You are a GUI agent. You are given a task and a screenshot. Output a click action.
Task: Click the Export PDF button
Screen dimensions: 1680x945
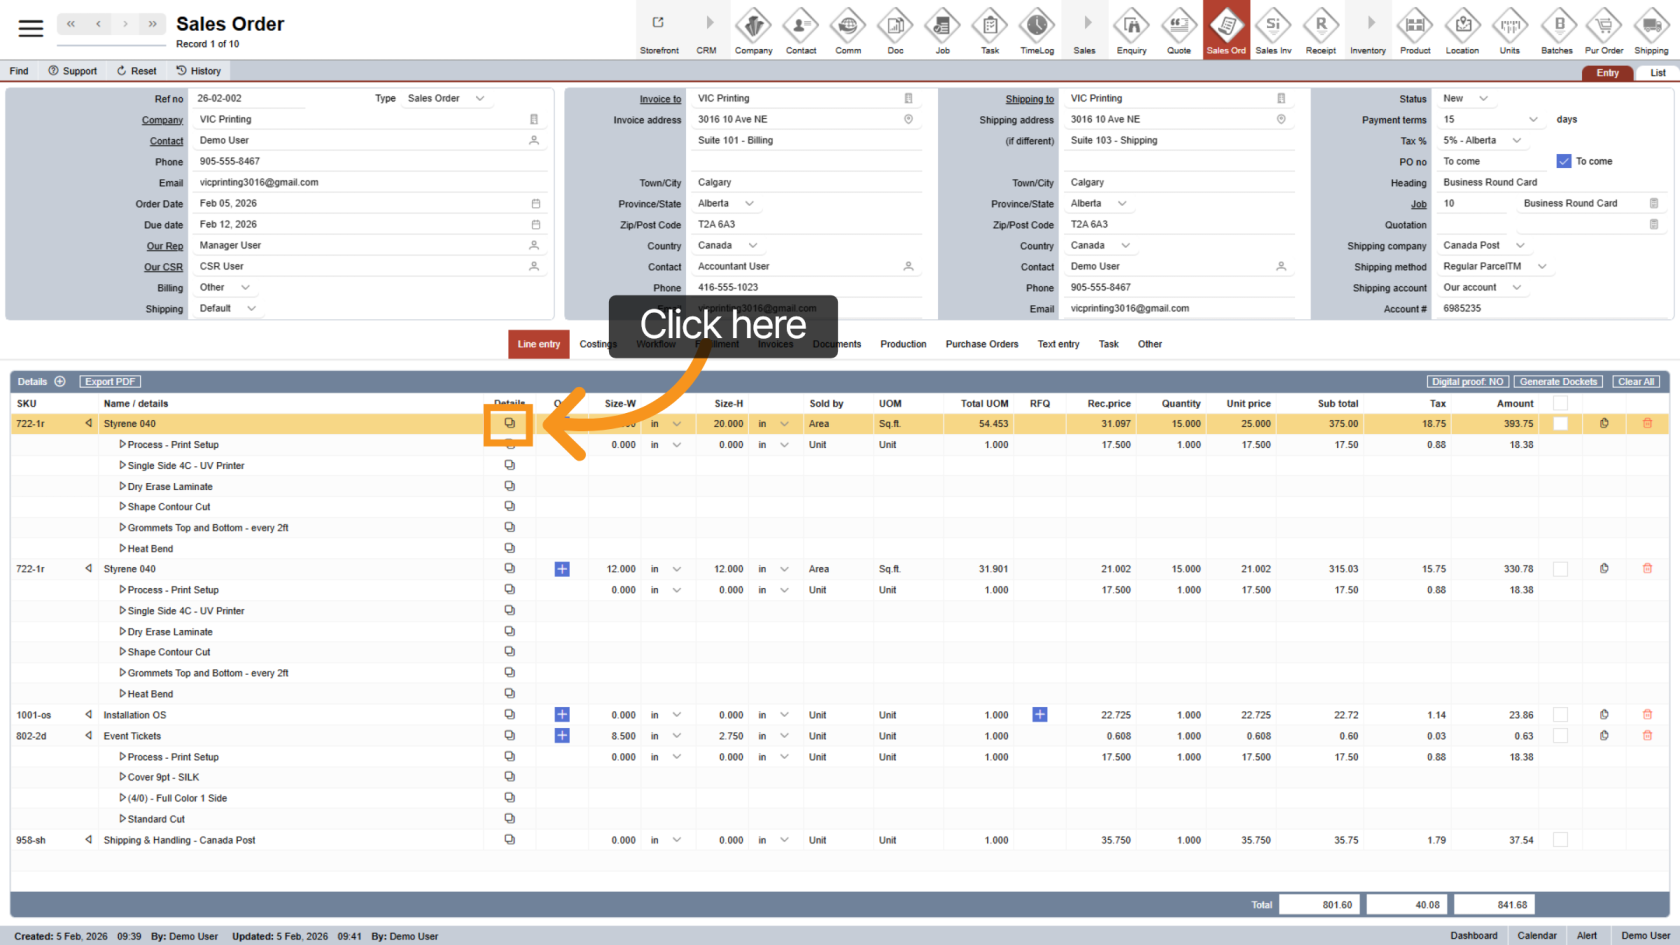(110, 382)
